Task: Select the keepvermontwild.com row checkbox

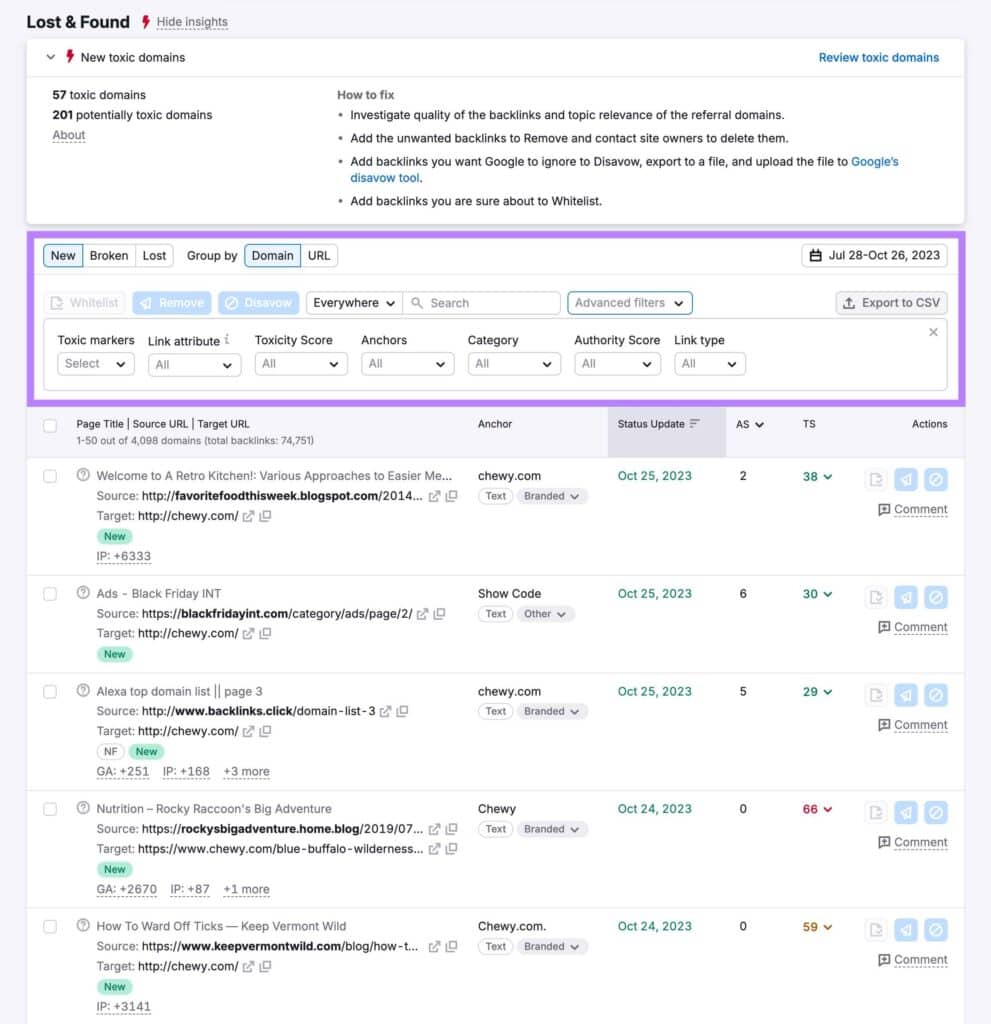Action: coord(50,927)
